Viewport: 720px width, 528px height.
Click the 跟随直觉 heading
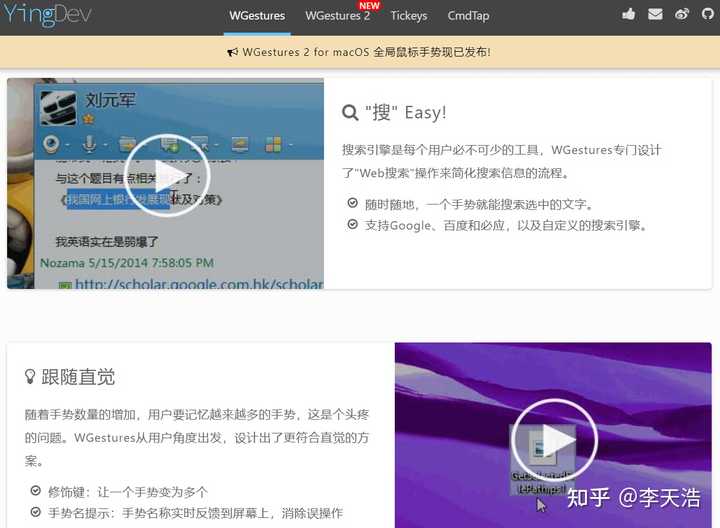[x=78, y=376]
